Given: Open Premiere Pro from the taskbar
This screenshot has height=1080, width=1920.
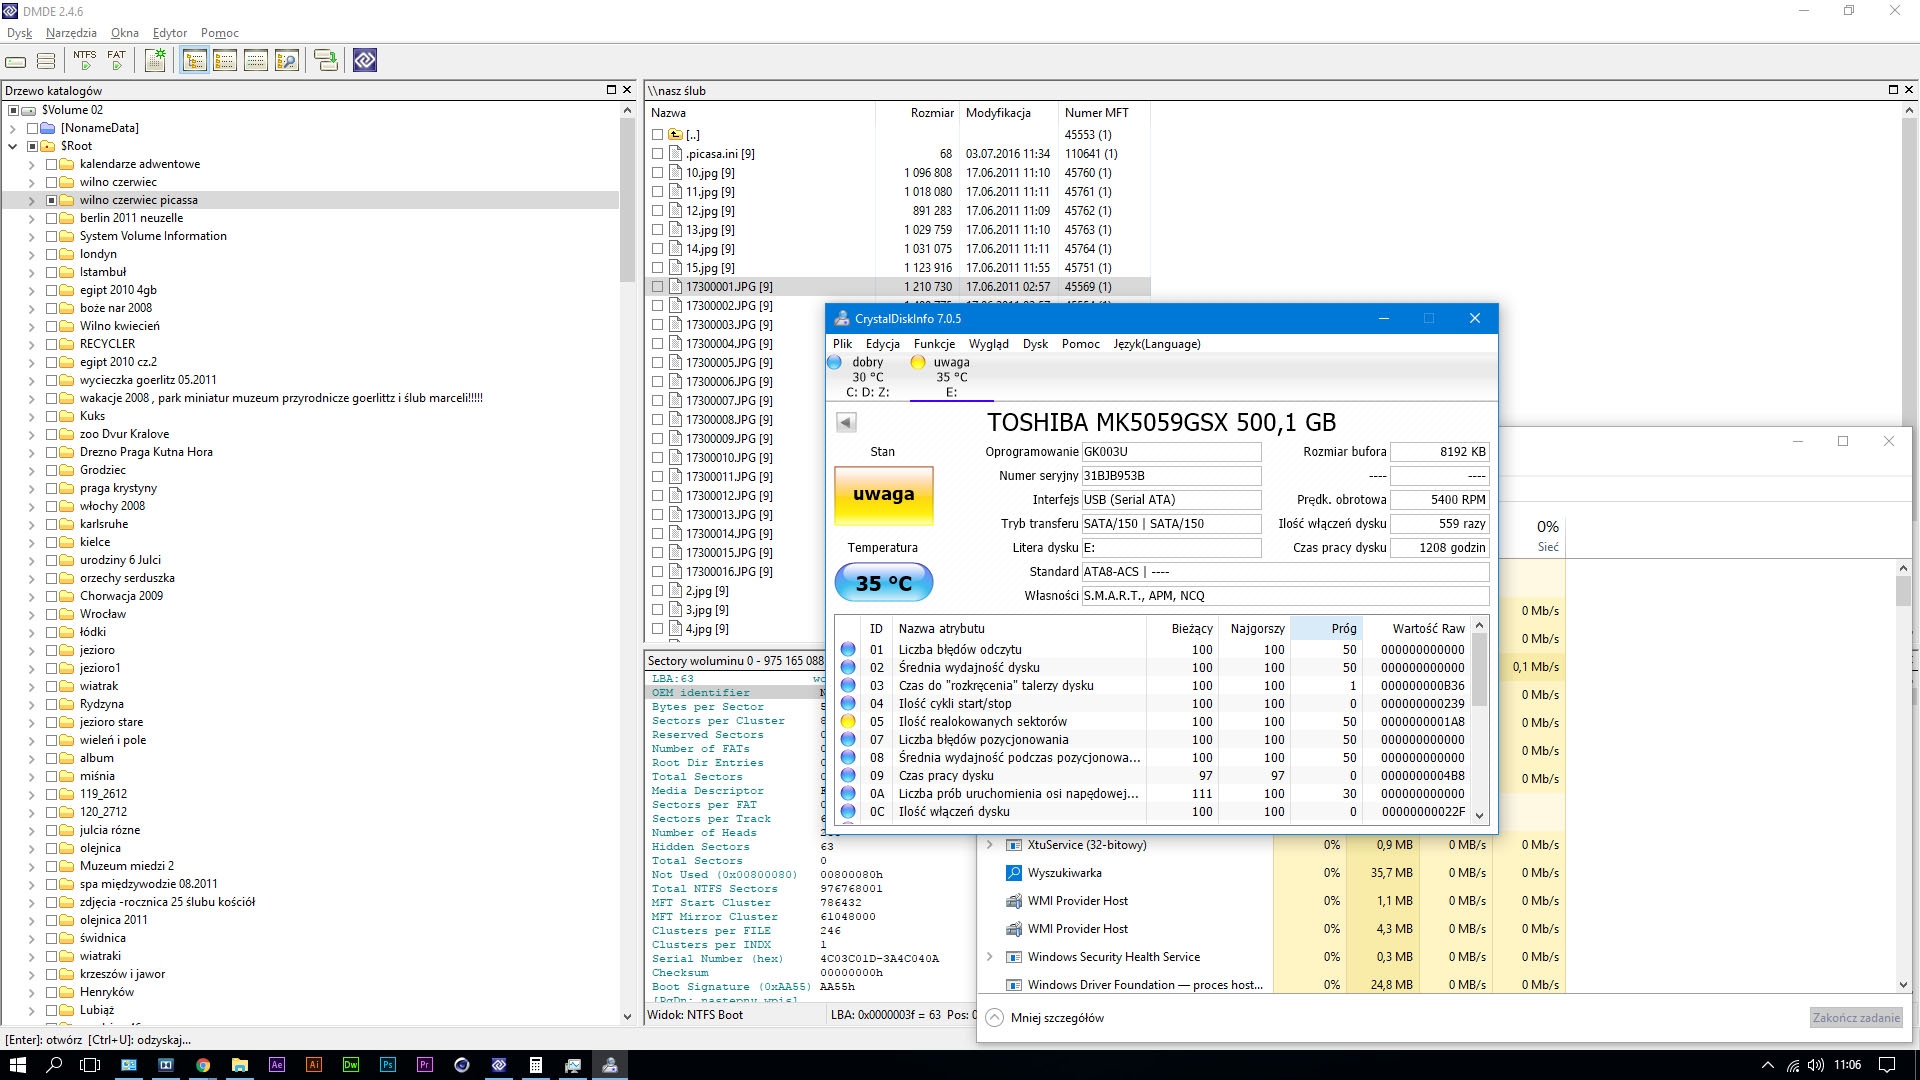Looking at the screenshot, I should tap(425, 1065).
